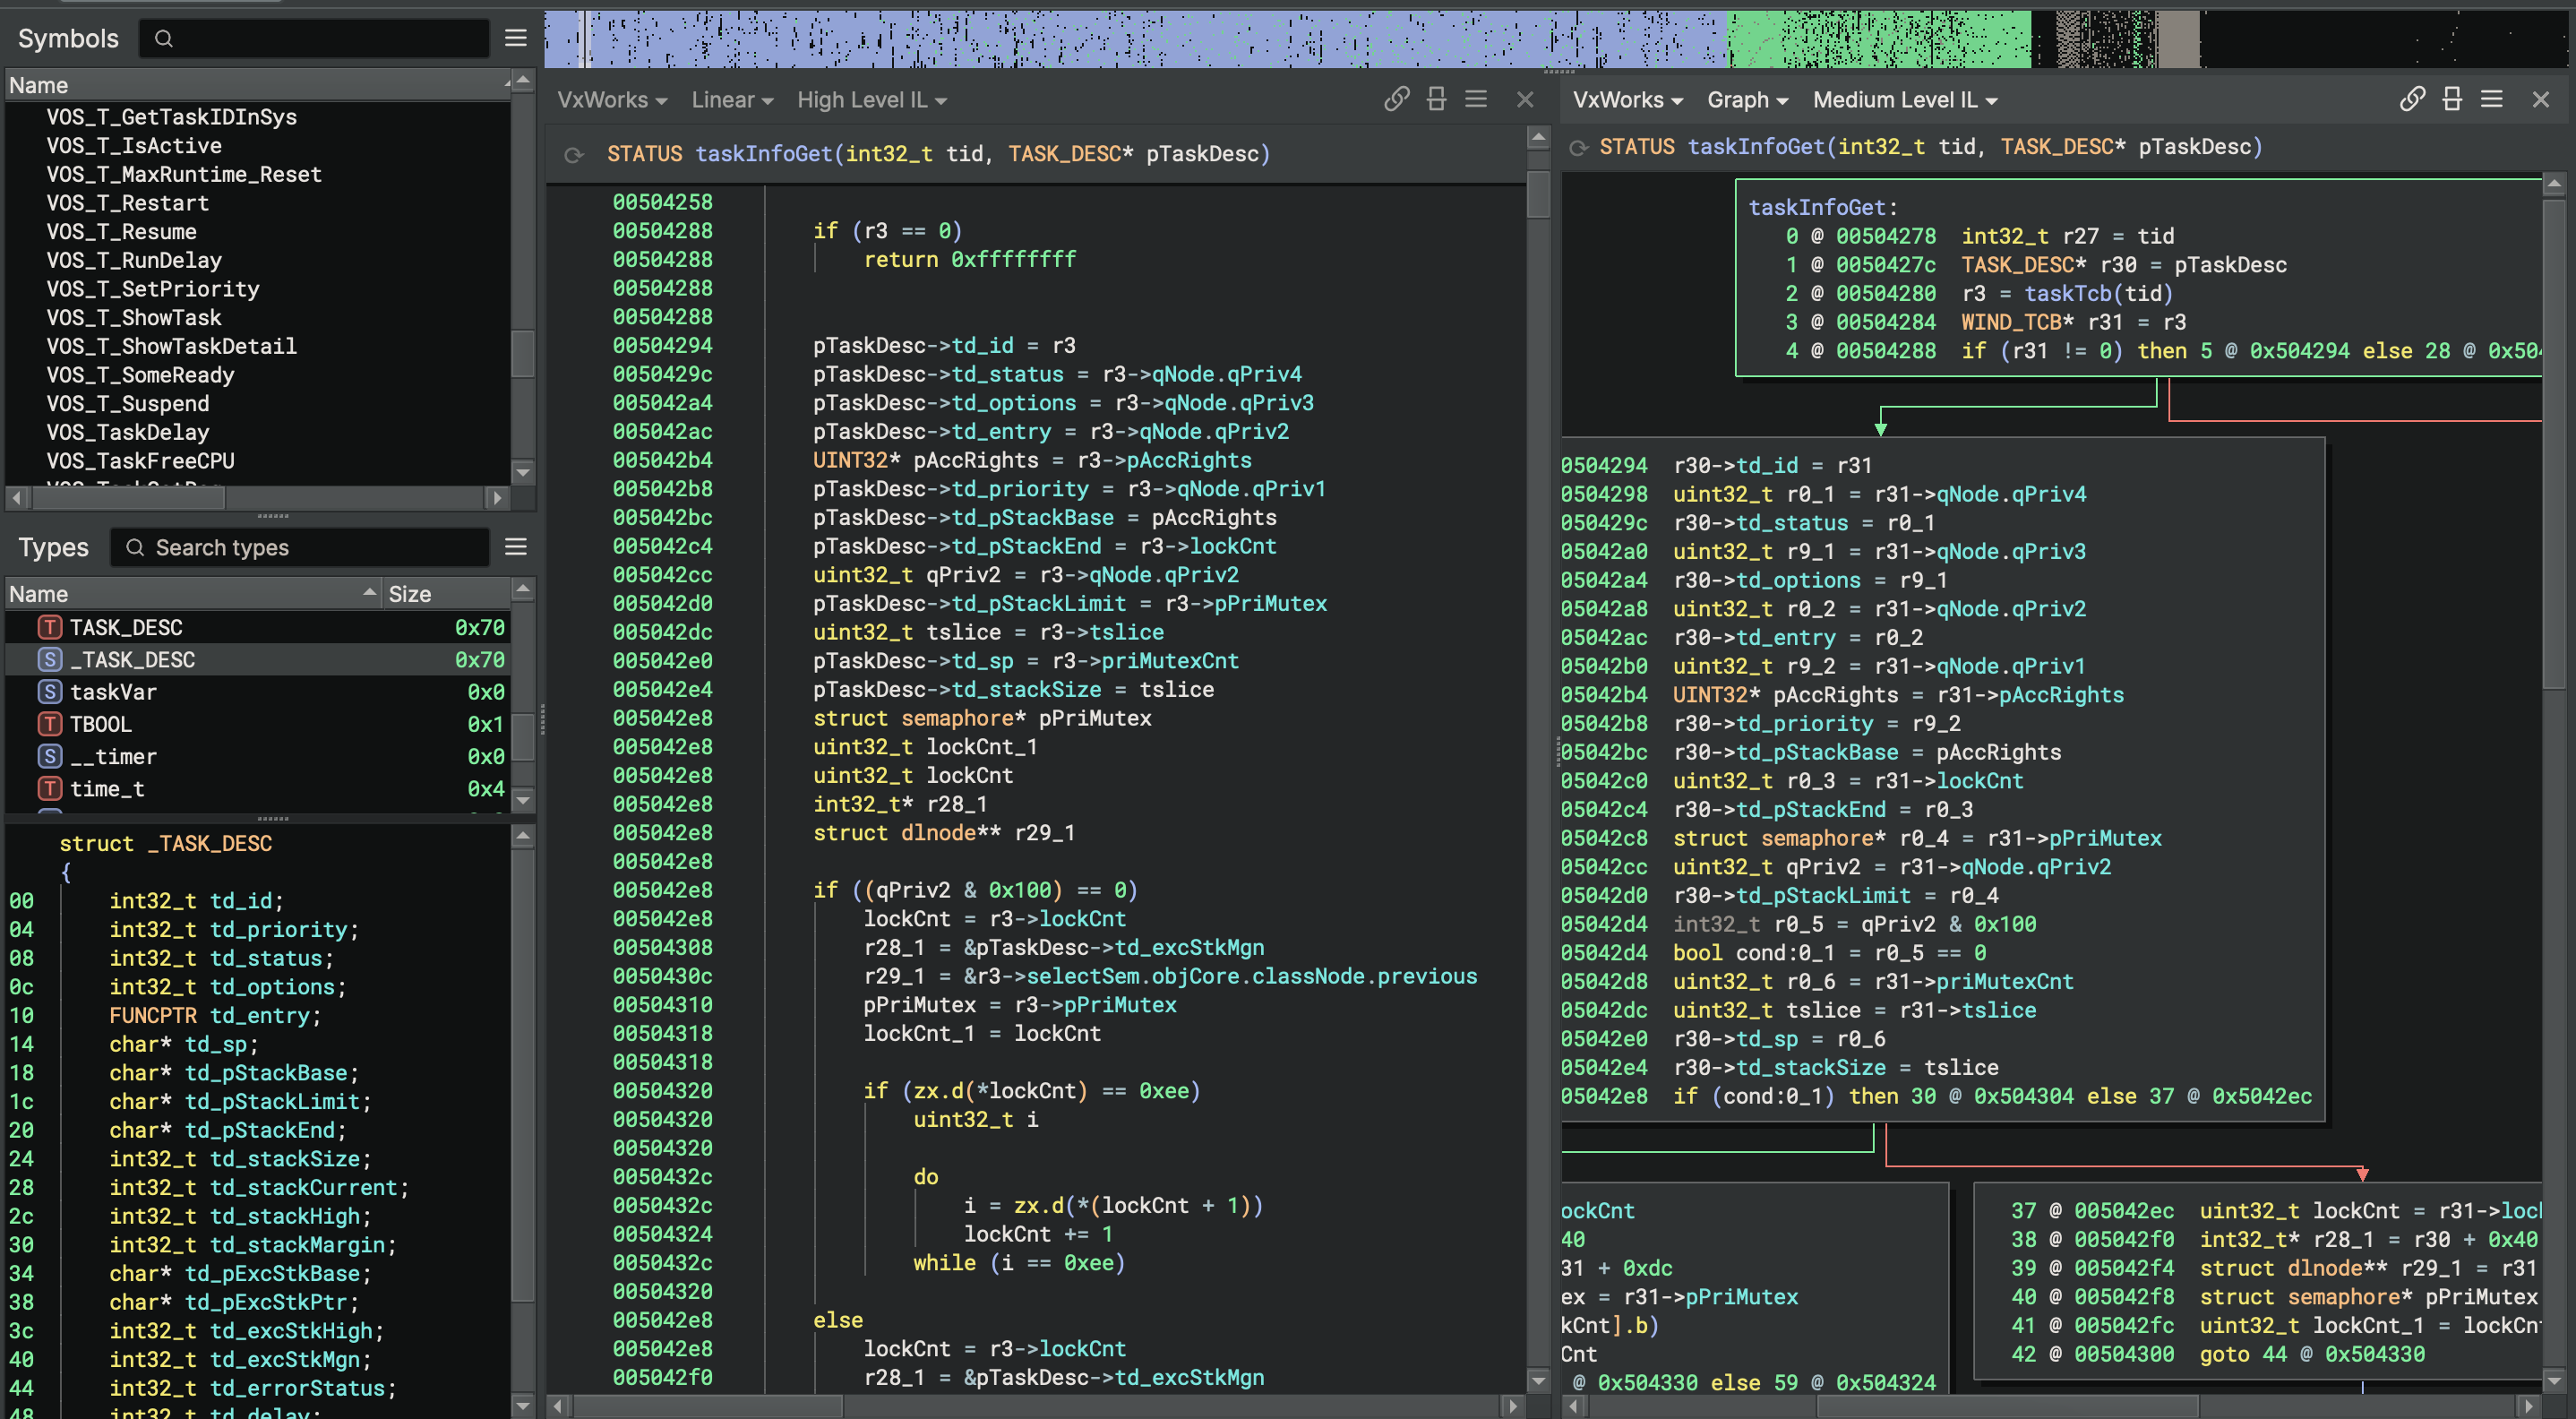This screenshot has width=2576, height=1419.
Task: Close the graph view pane
Action: pos(2540,99)
